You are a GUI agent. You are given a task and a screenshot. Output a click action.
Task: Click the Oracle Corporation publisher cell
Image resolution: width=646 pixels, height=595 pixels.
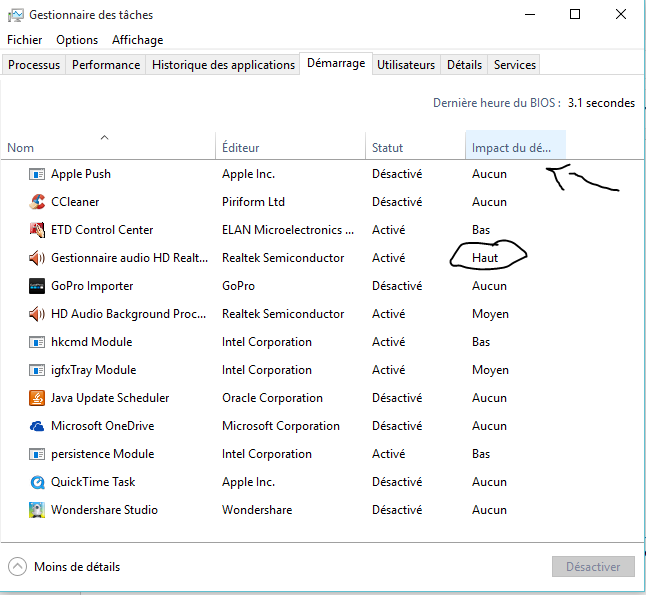point(272,398)
